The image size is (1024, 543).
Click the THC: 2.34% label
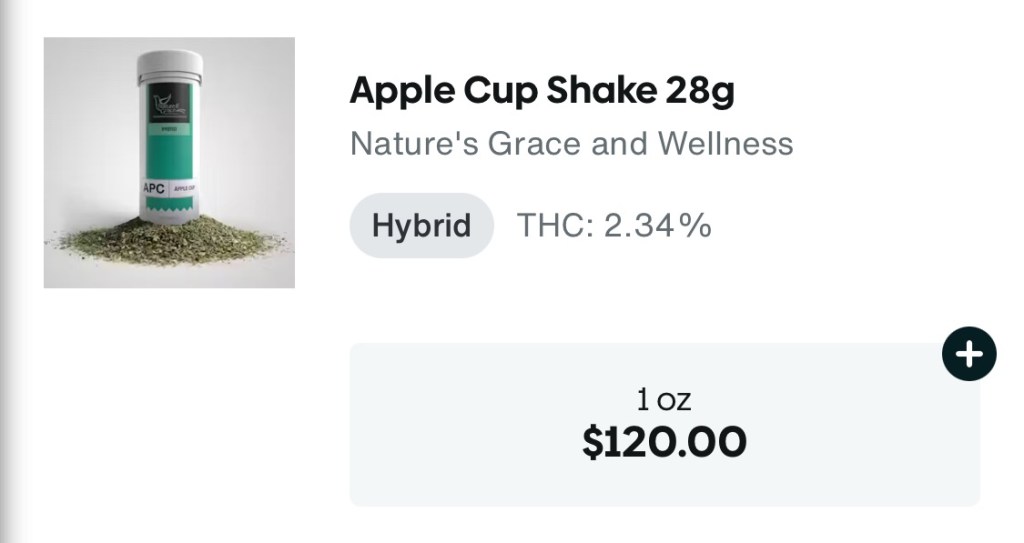point(613,225)
